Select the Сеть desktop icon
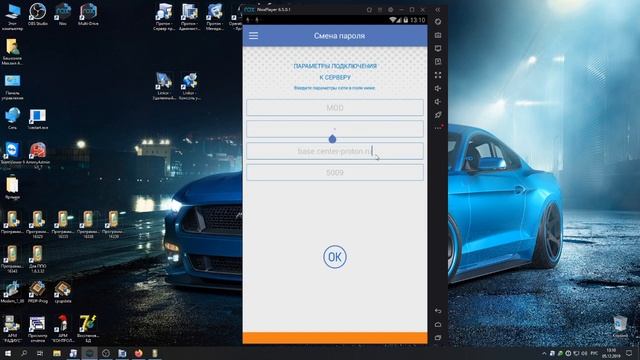 [12, 119]
